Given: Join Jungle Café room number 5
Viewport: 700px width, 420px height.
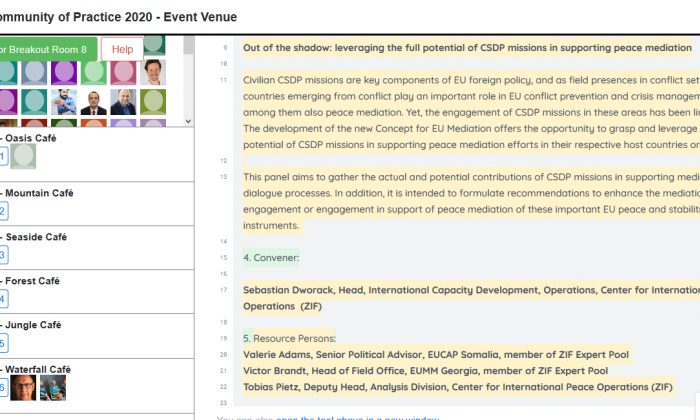Looking at the screenshot, I should [x=3, y=343].
